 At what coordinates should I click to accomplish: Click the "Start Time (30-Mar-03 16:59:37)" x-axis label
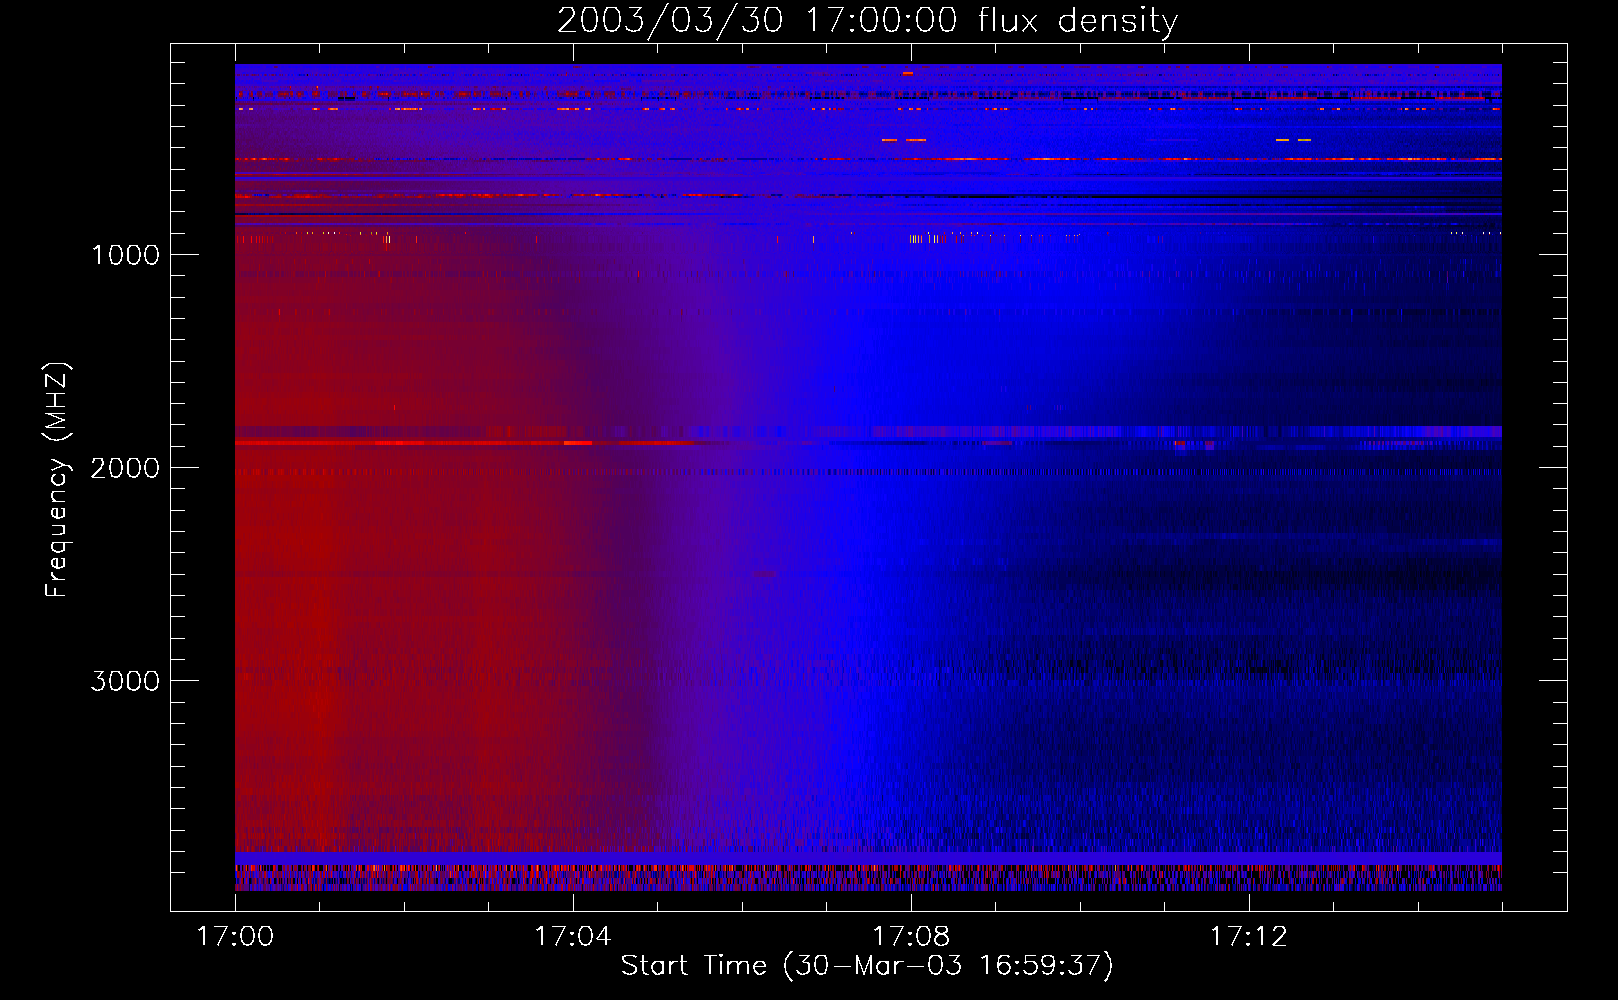pyautogui.click(x=867, y=966)
